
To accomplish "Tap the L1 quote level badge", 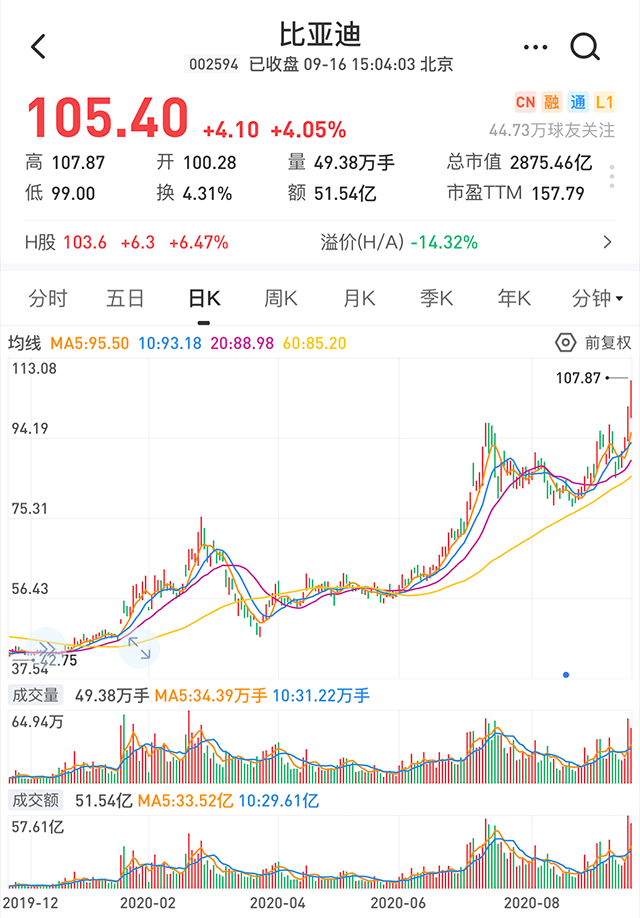I will tap(604, 102).
